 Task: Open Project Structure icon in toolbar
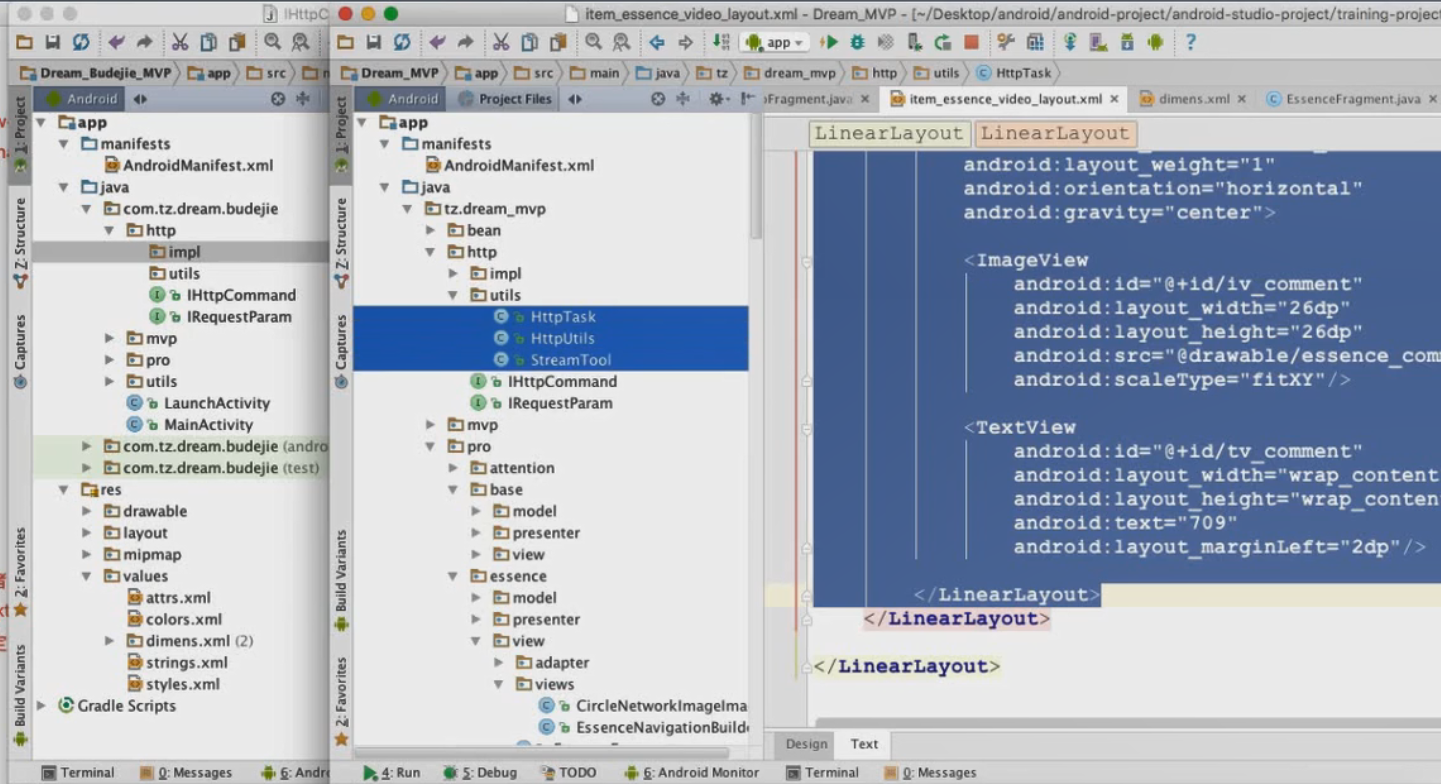1006,42
